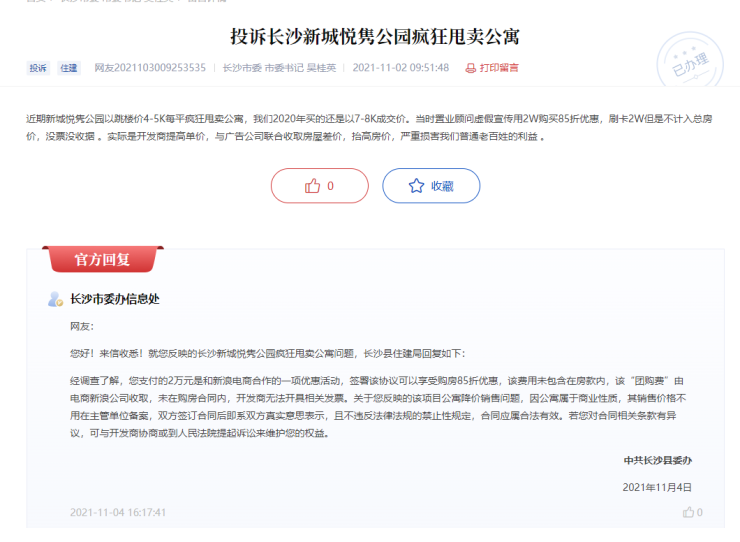
Task: Click the 长沙市委办信息处 avatar icon
Action: coord(56,299)
